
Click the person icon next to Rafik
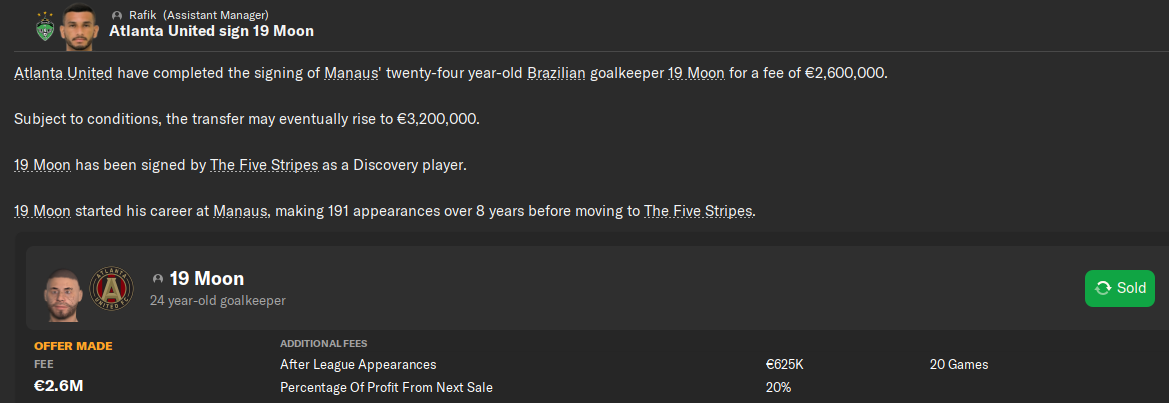pos(117,15)
